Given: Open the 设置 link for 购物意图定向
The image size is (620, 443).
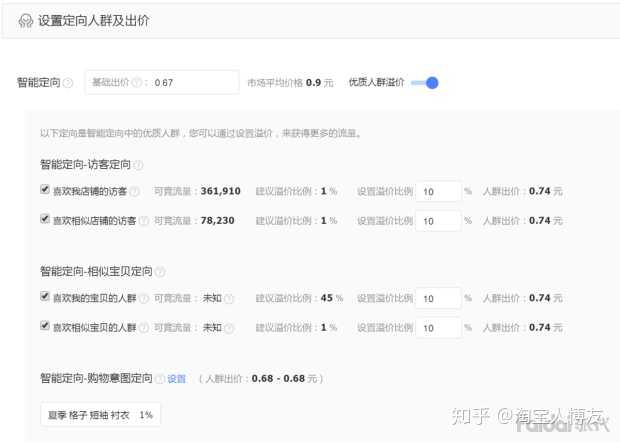Looking at the screenshot, I should 176,379.
